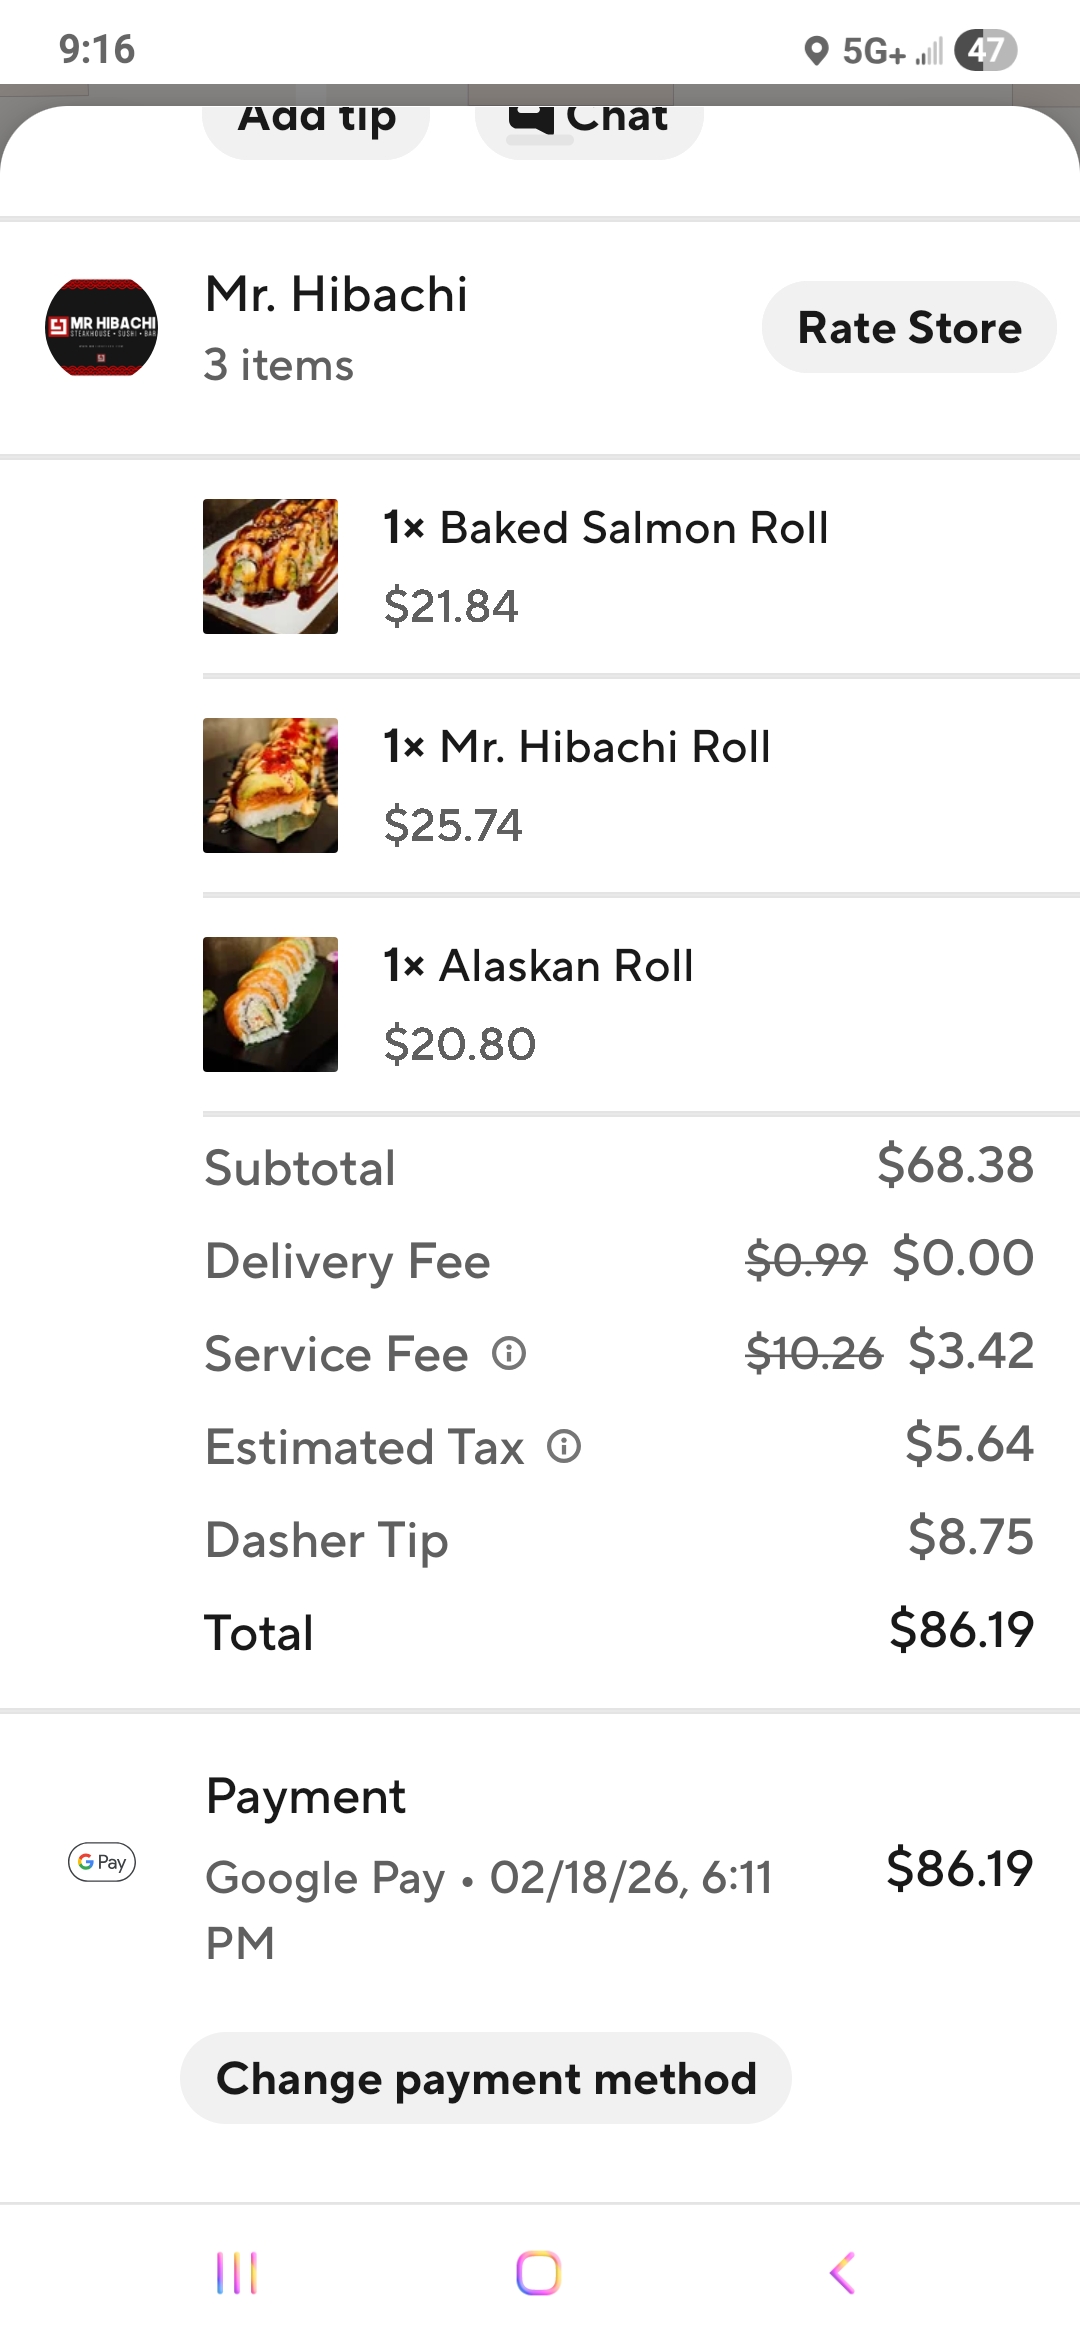This screenshot has width=1080, height=2340.
Task: Open the Alaskan Roll photo
Action: click(270, 1004)
